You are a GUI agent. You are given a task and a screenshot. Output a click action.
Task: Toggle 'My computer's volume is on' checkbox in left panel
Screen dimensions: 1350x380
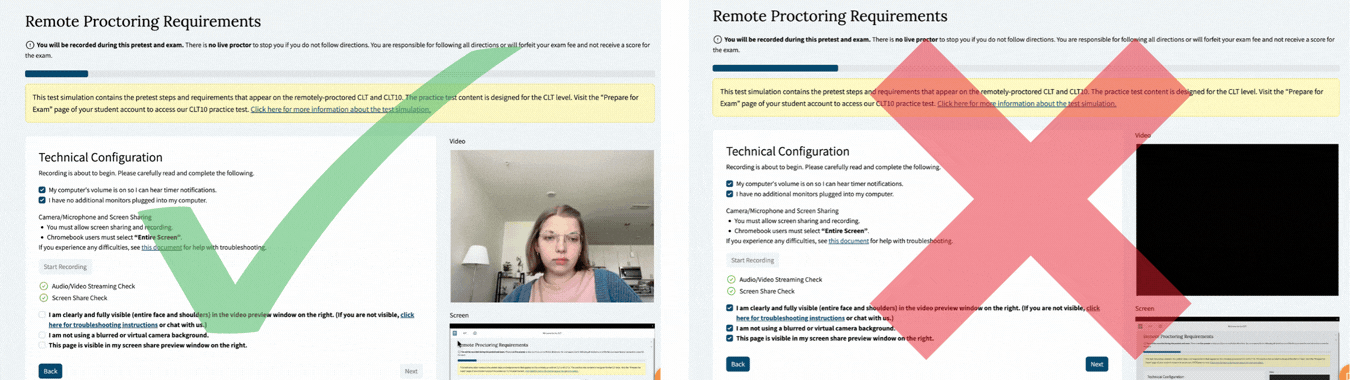click(42, 190)
